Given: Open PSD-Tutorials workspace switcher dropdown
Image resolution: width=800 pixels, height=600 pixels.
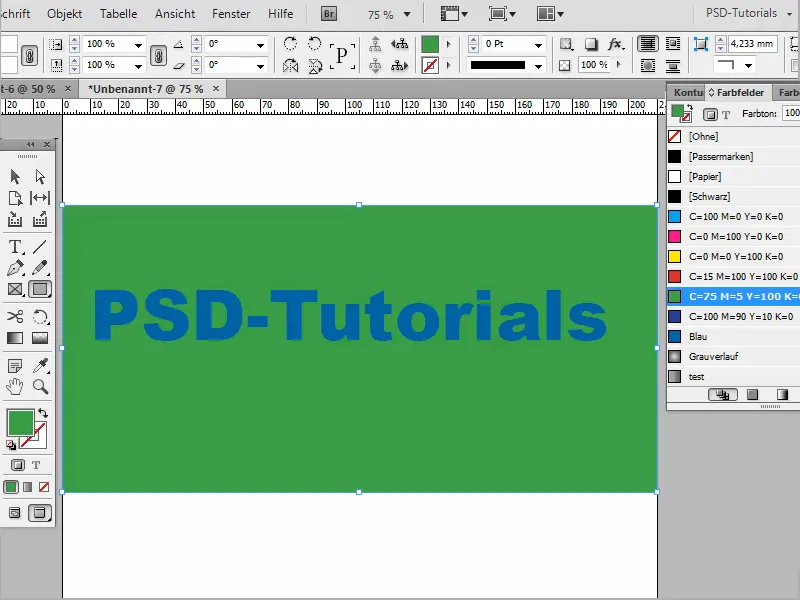Looking at the screenshot, I should point(748,13).
